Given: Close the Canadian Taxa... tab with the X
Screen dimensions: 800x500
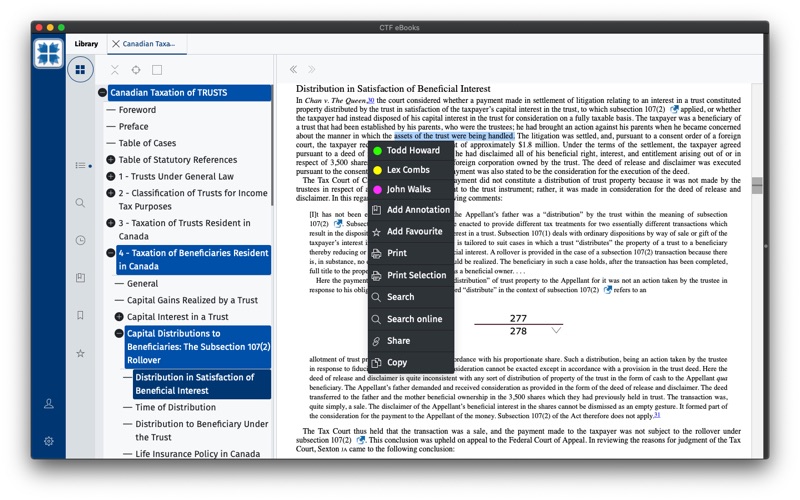Looking at the screenshot, I should pyautogui.click(x=116, y=44).
